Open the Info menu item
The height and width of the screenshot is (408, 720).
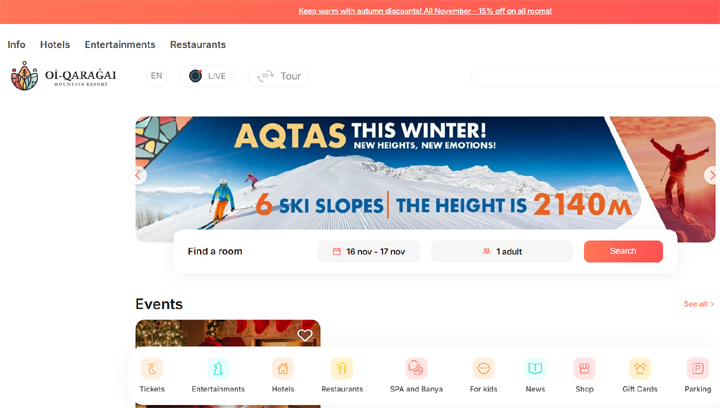pyautogui.click(x=16, y=45)
